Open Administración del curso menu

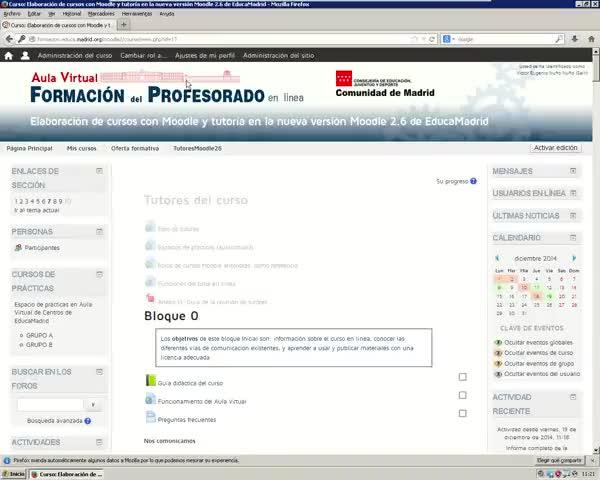click(75, 56)
